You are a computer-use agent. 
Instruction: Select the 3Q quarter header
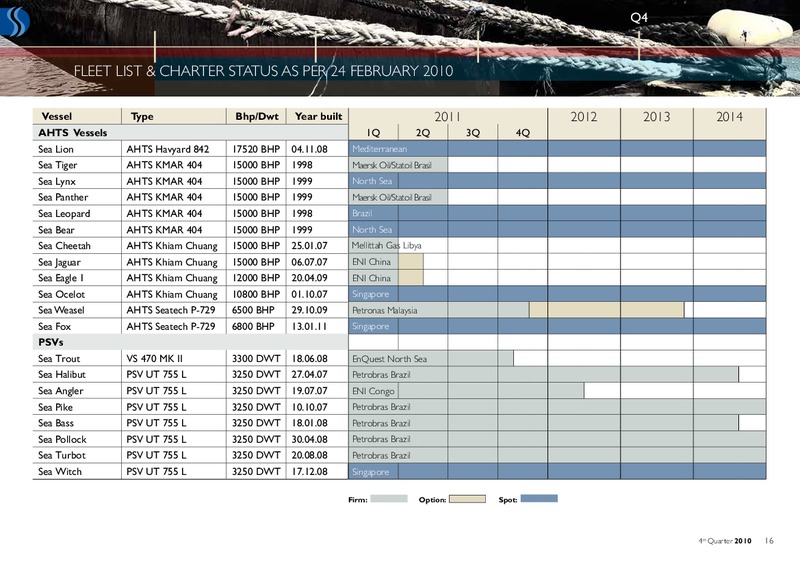click(x=473, y=133)
